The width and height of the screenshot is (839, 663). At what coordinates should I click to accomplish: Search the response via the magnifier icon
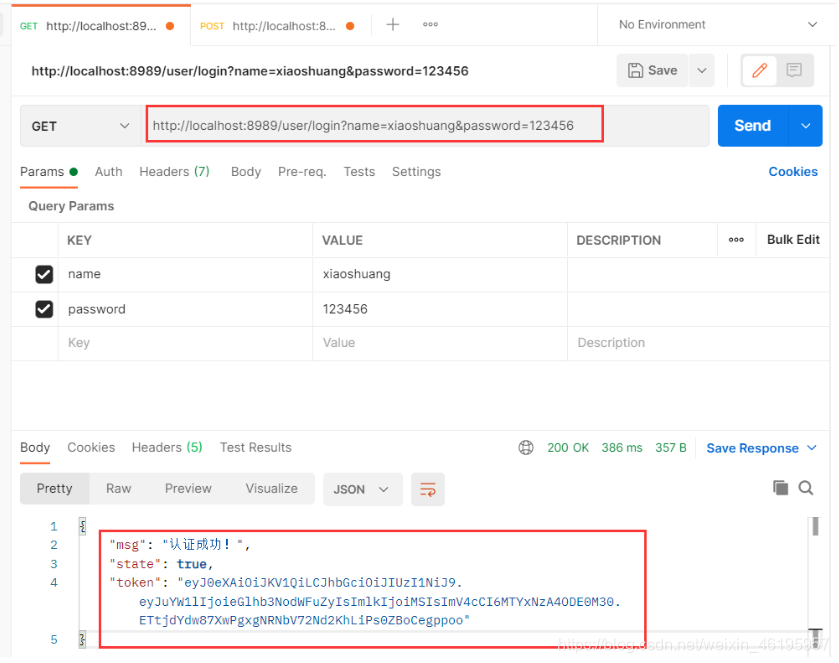806,488
